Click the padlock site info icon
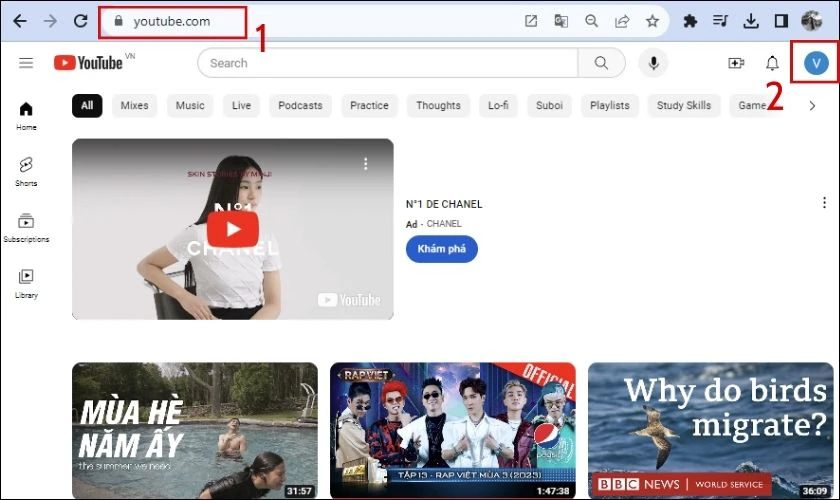The image size is (840, 500). click(x=118, y=21)
